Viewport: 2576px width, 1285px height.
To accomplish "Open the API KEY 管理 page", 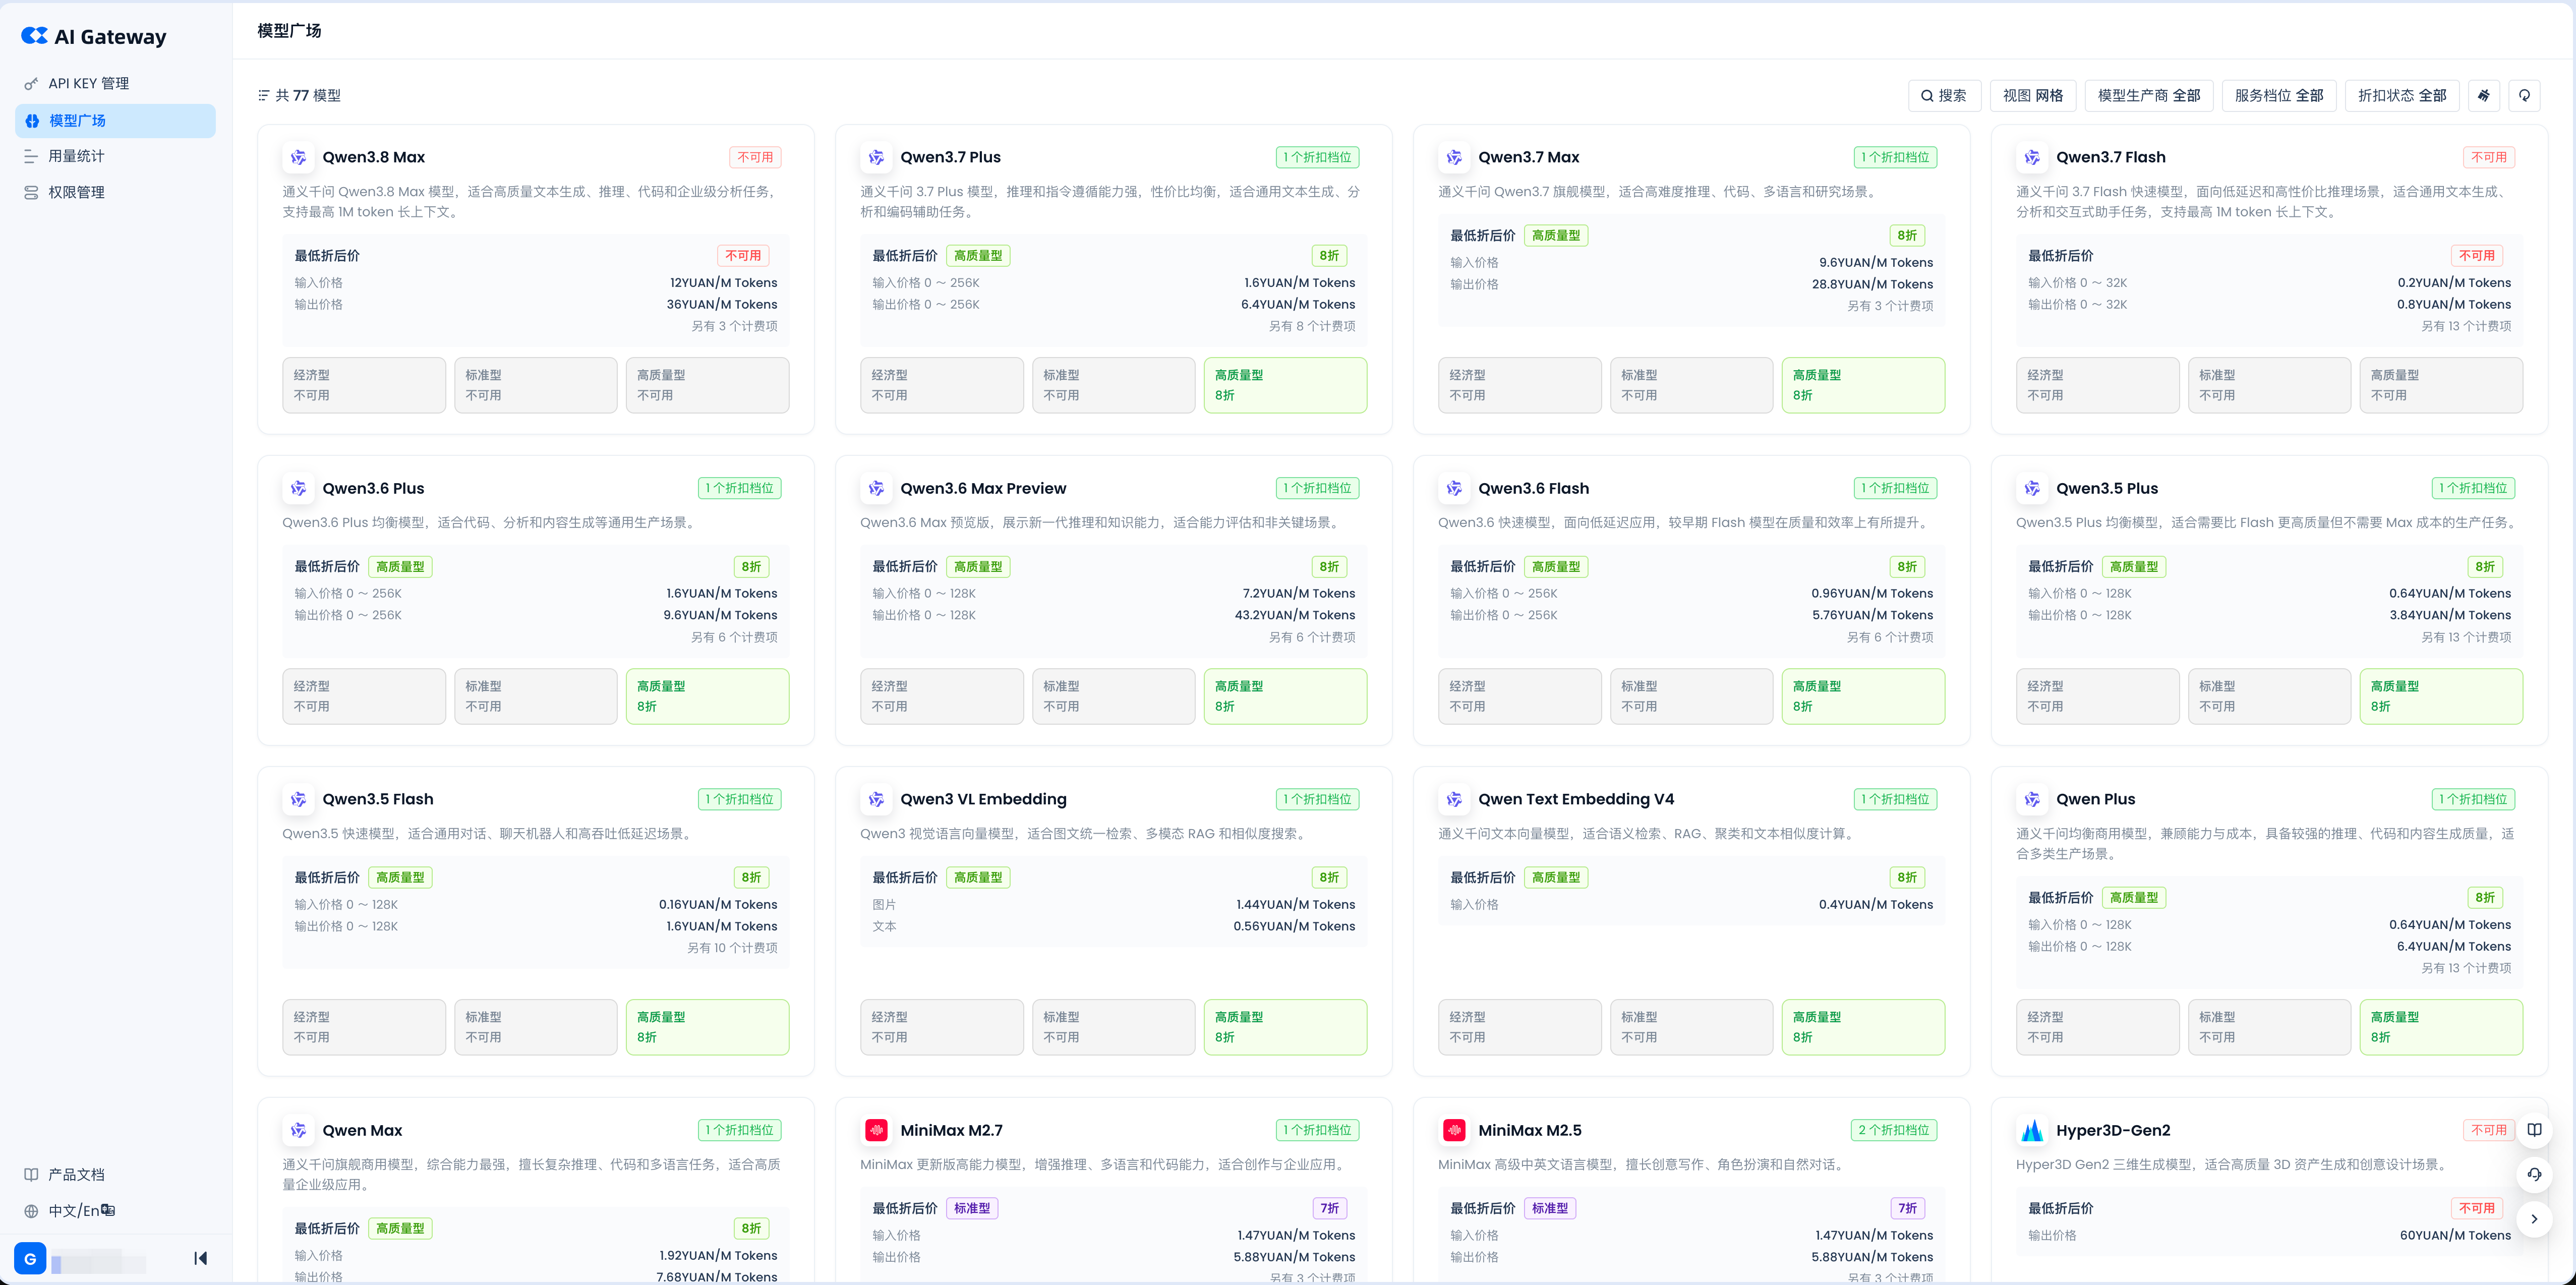I will pyautogui.click(x=115, y=84).
